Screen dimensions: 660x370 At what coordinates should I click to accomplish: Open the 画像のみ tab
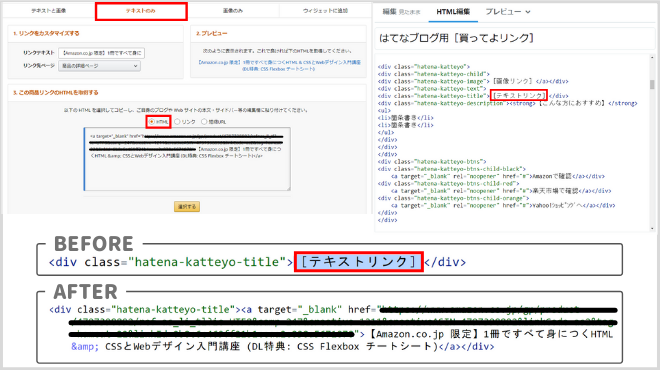pos(233,11)
